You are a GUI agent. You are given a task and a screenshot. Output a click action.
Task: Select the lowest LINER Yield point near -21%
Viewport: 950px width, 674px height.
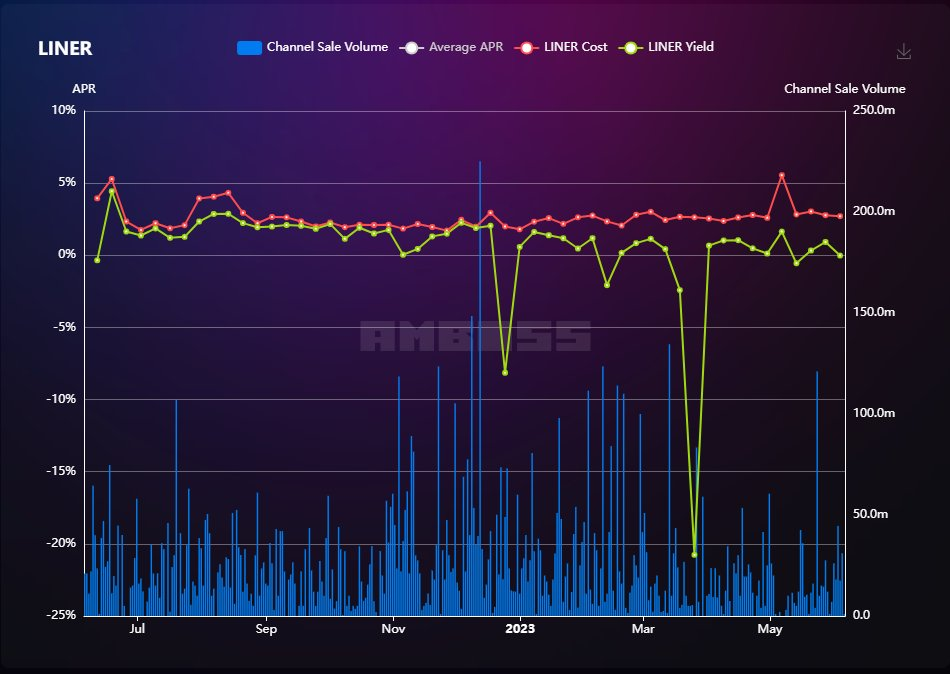[694, 555]
